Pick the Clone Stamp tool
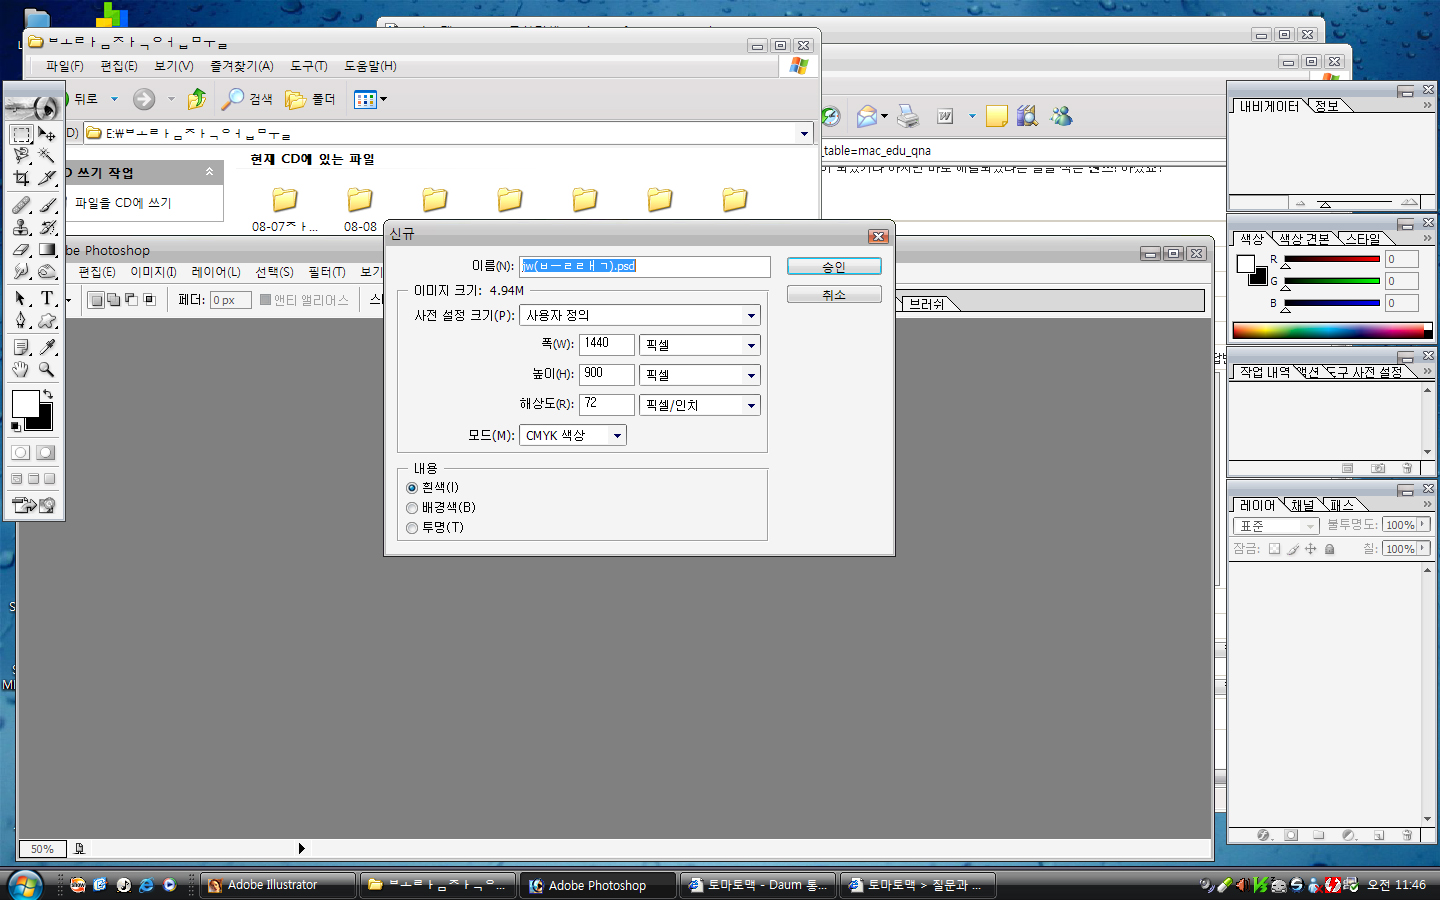The height and width of the screenshot is (900, 1440). point(21,227)
